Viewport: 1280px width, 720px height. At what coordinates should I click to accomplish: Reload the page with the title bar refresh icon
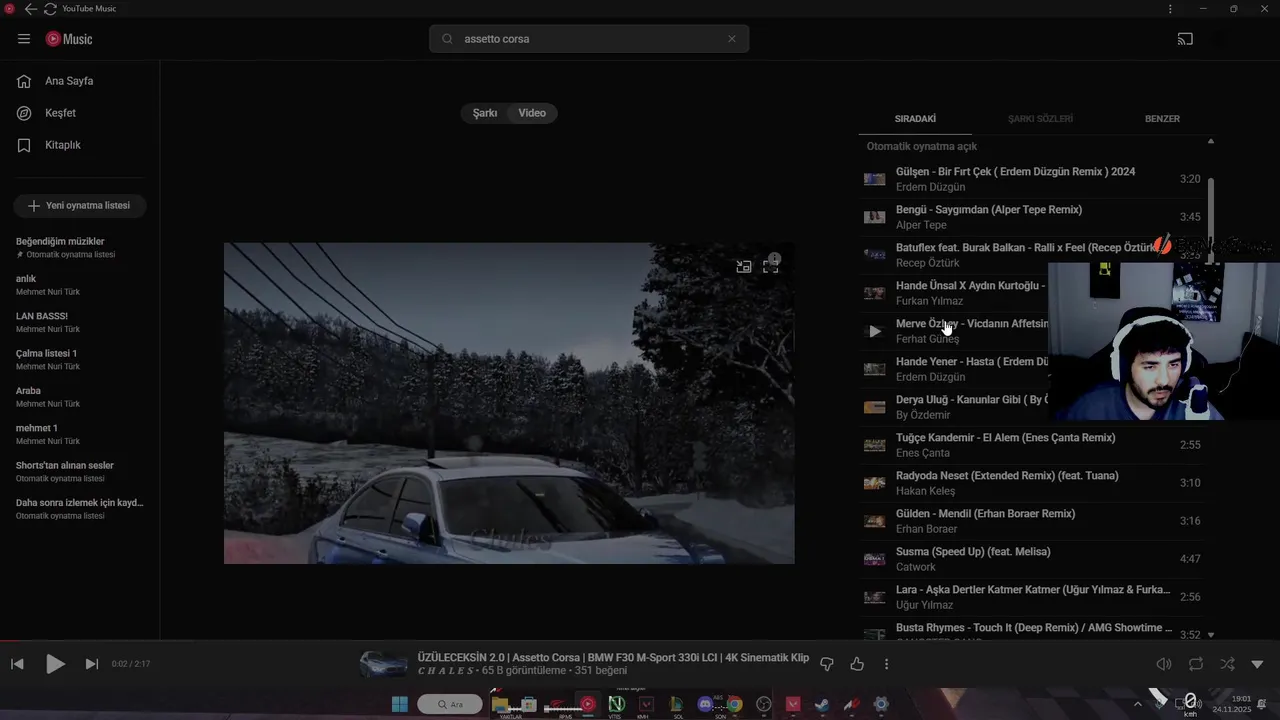tap(50, 9)
